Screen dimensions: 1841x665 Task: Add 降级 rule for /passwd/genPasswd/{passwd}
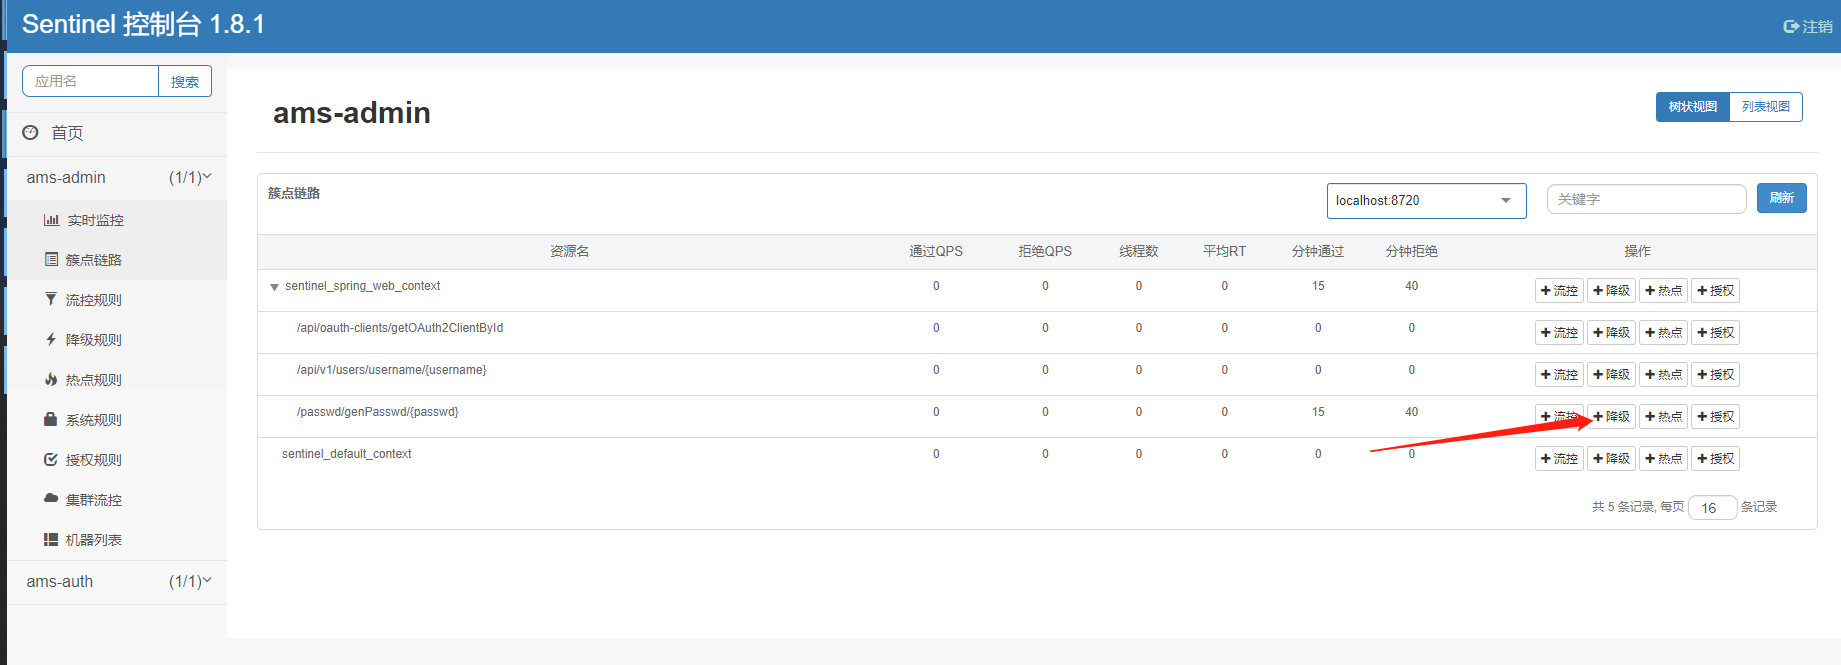(1612, 417)
